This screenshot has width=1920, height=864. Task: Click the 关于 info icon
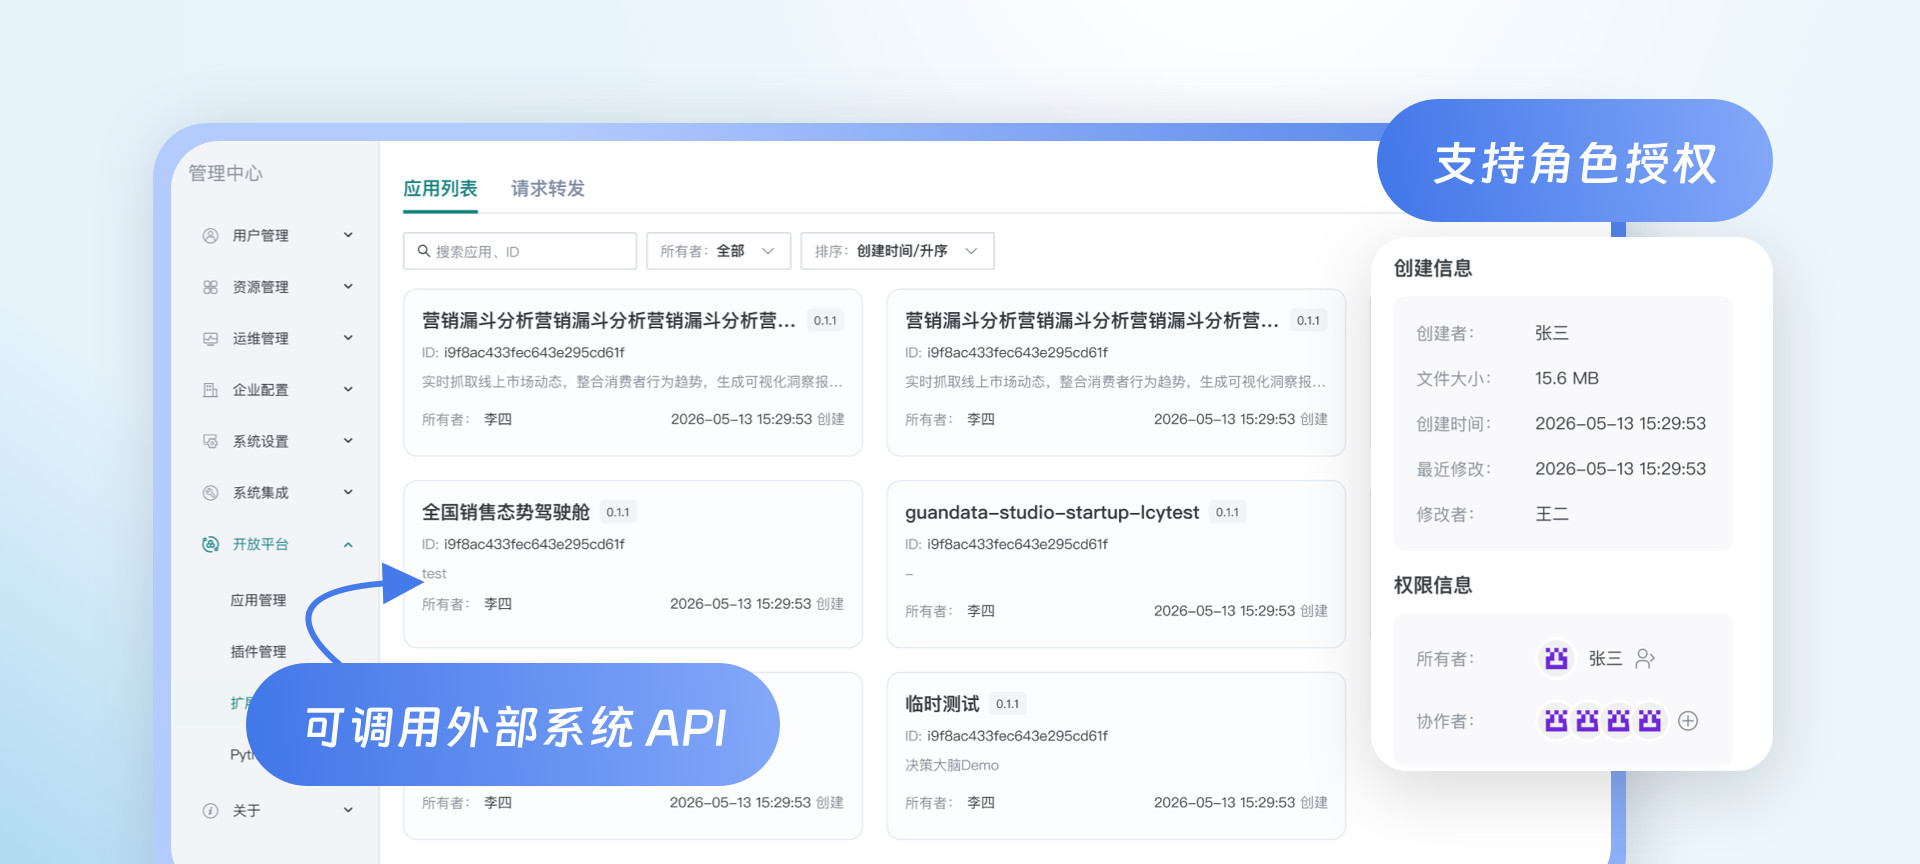[x=210, y=811]
